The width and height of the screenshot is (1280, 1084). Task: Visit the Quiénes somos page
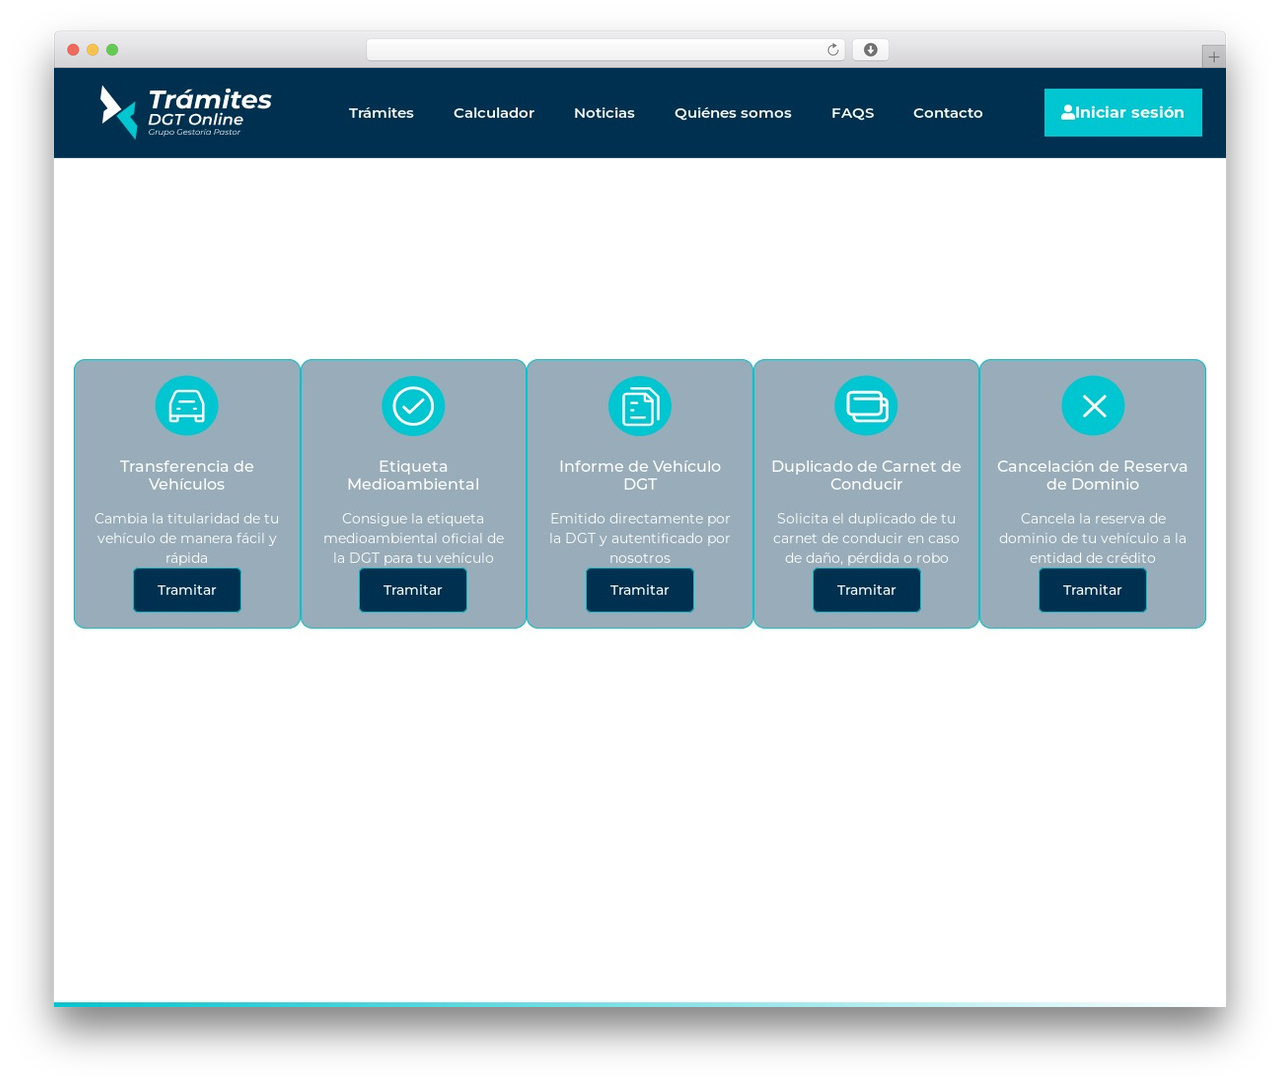(x=733, y=113)
